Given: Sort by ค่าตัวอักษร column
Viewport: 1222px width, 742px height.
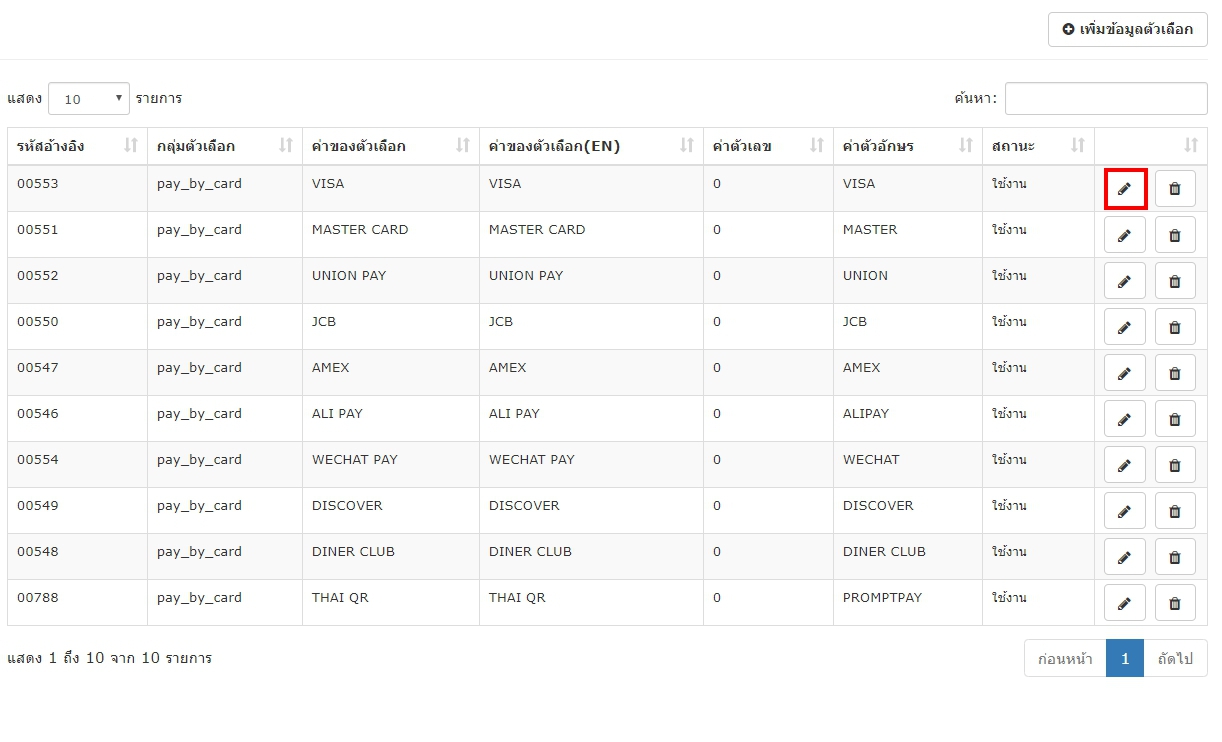Looking at the screenshot, I should (908, 146).
